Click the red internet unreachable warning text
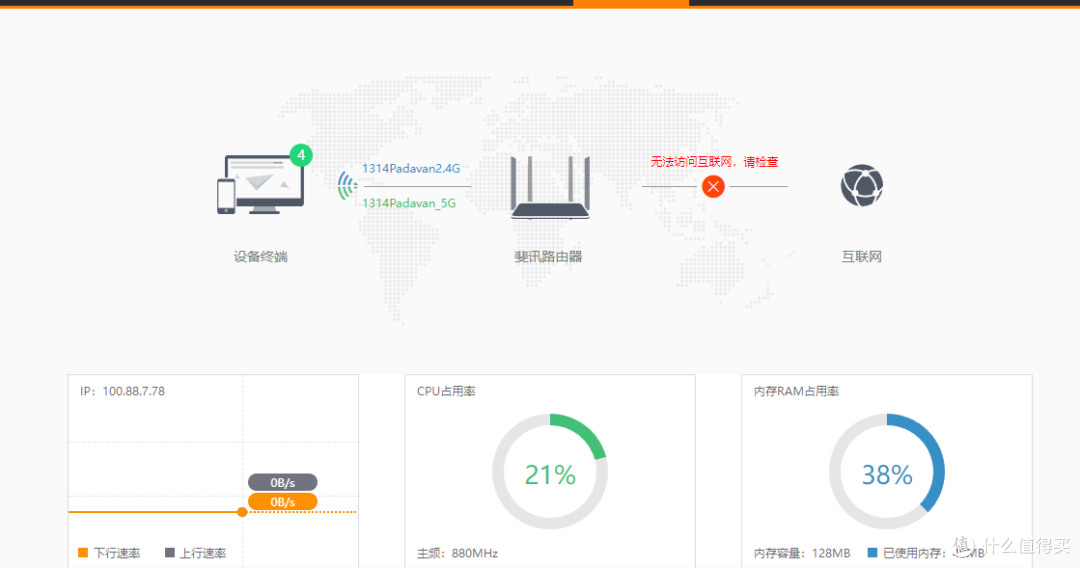Image resolution: width=1080 pixels, height=568 pixels. point(714,162)
